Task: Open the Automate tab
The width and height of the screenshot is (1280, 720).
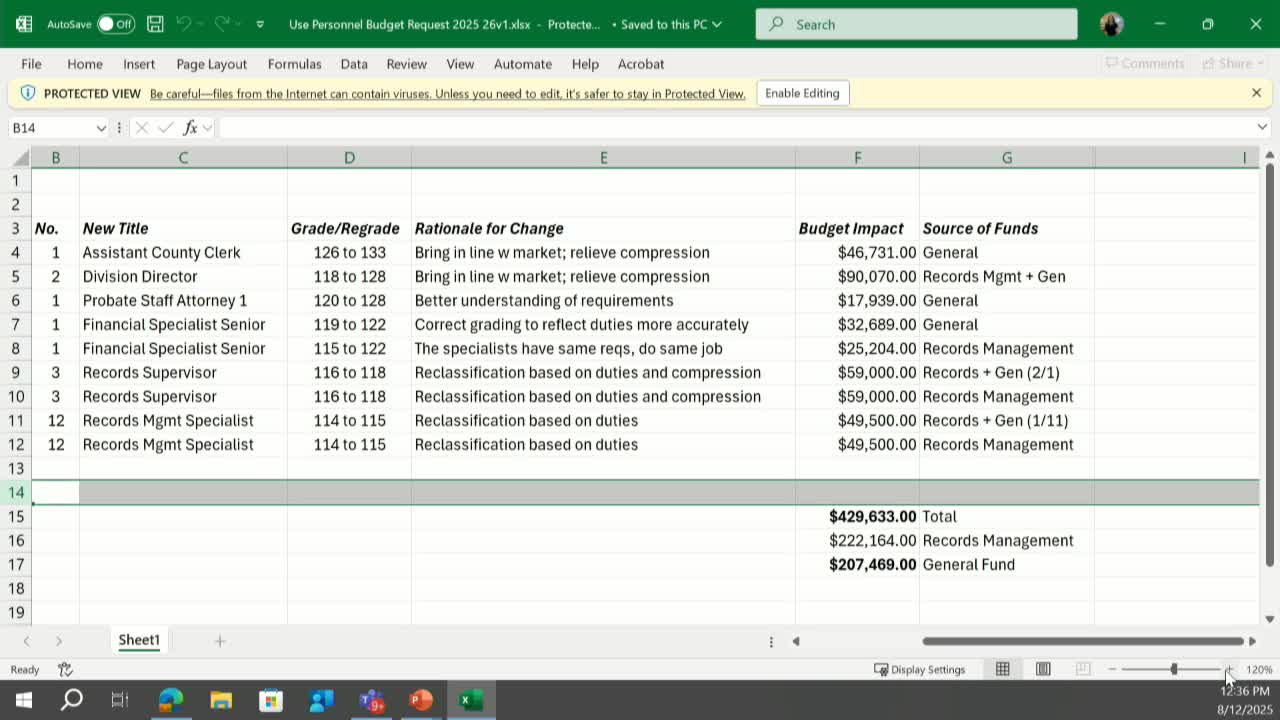Action: pyautogui.click(x=523, y=64)
